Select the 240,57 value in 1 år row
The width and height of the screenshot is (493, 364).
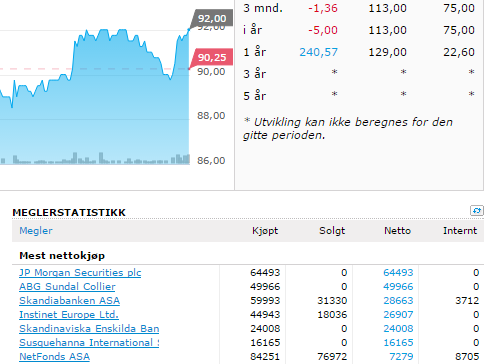tap(318, 52)
